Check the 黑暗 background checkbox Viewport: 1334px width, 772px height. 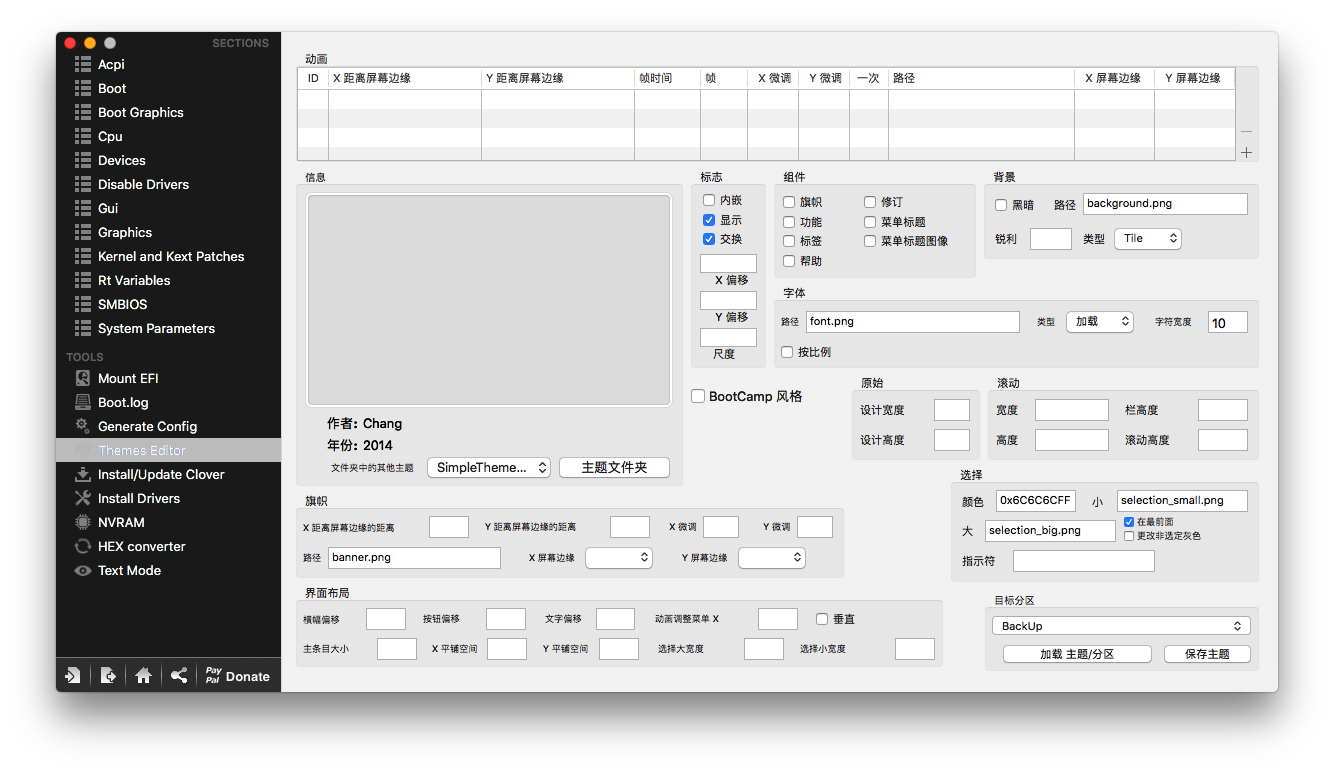[x=1001, y=204]
